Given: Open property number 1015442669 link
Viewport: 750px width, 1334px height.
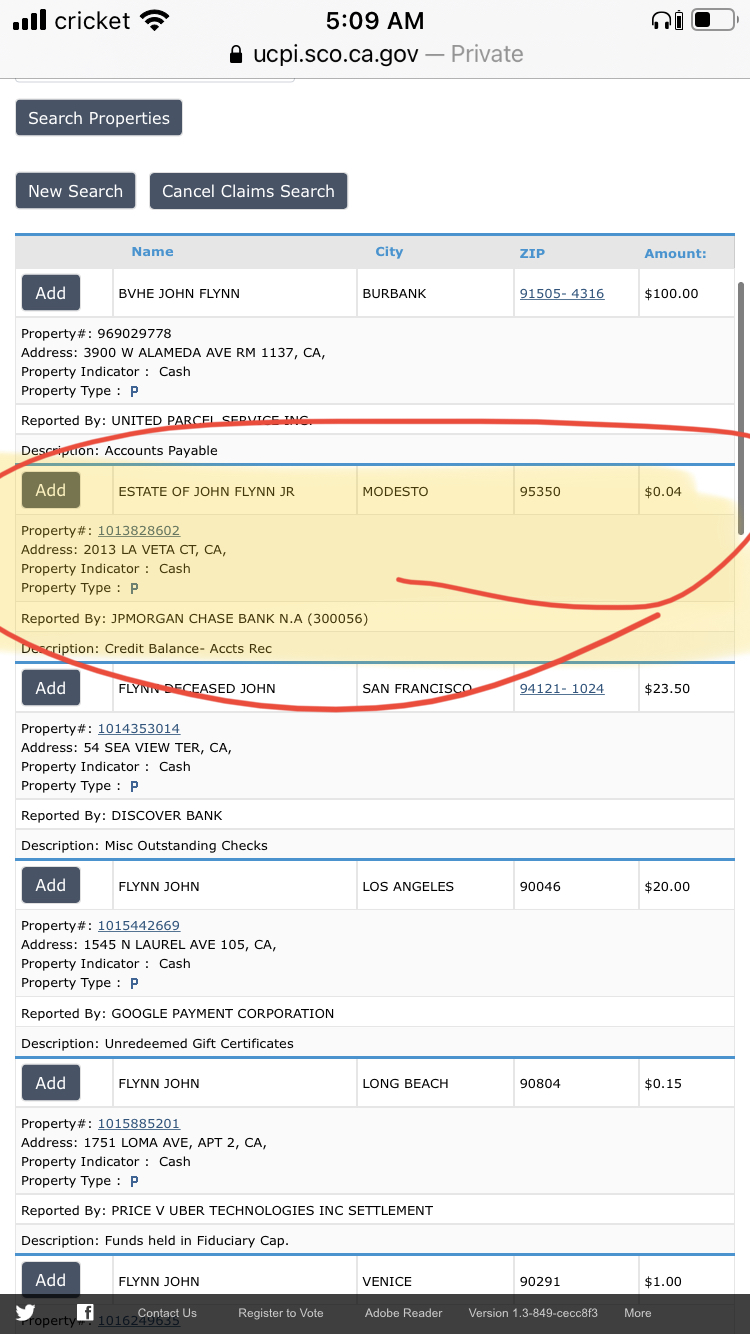Looking at the screenshot, I should click(x=139, y=926).
